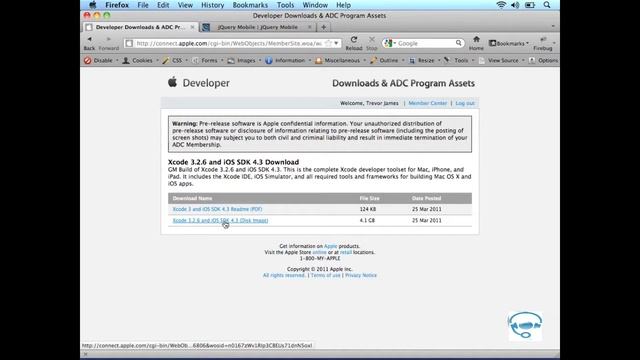This screenshot has width=640, height=360.
Task: Click the Member Center link
Action: pos(428,103)
